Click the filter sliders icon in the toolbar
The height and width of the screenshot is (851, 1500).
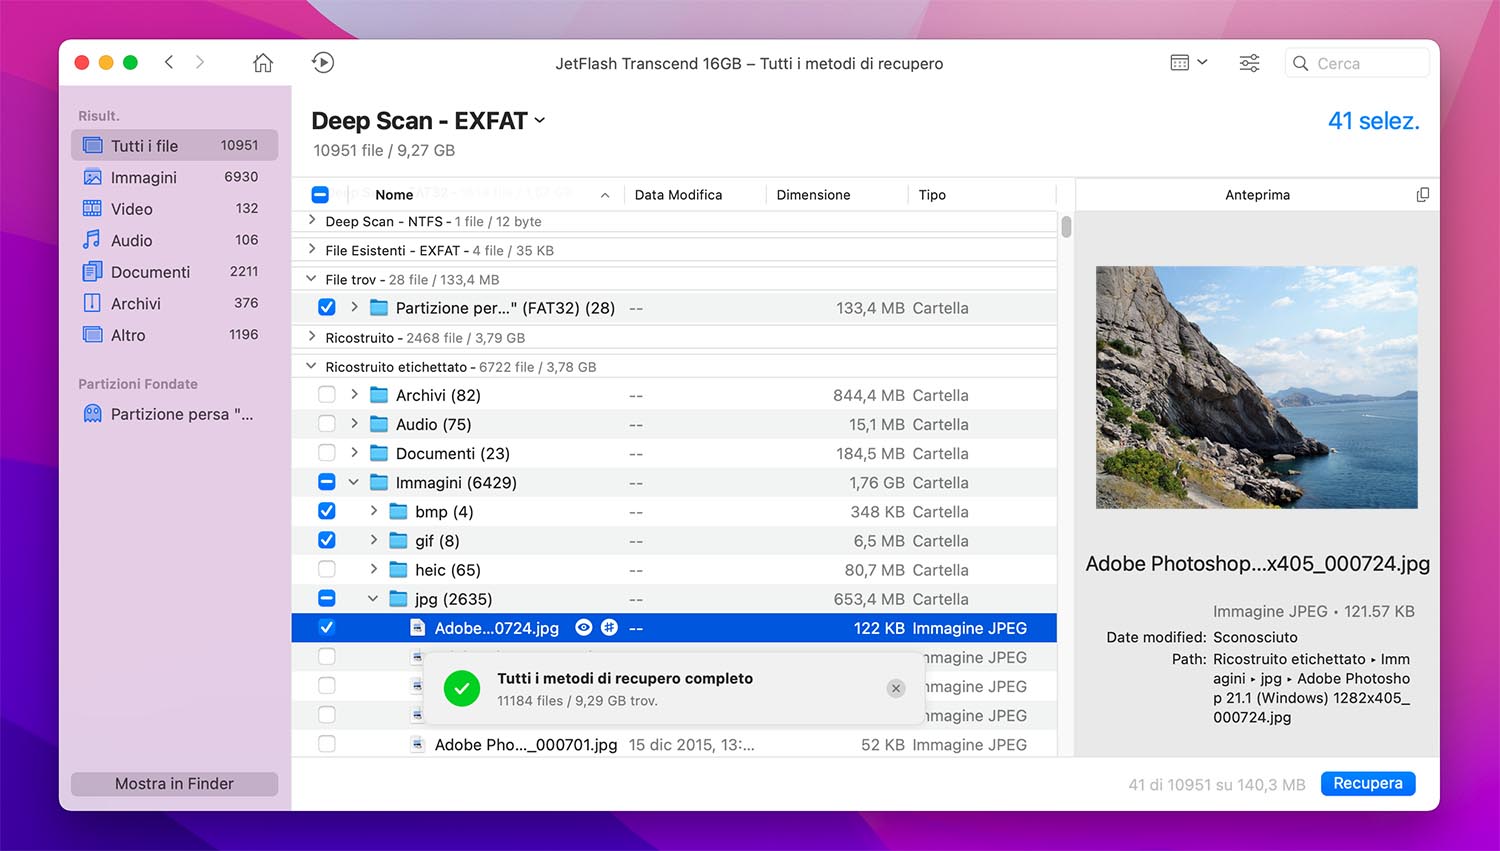1249,62
